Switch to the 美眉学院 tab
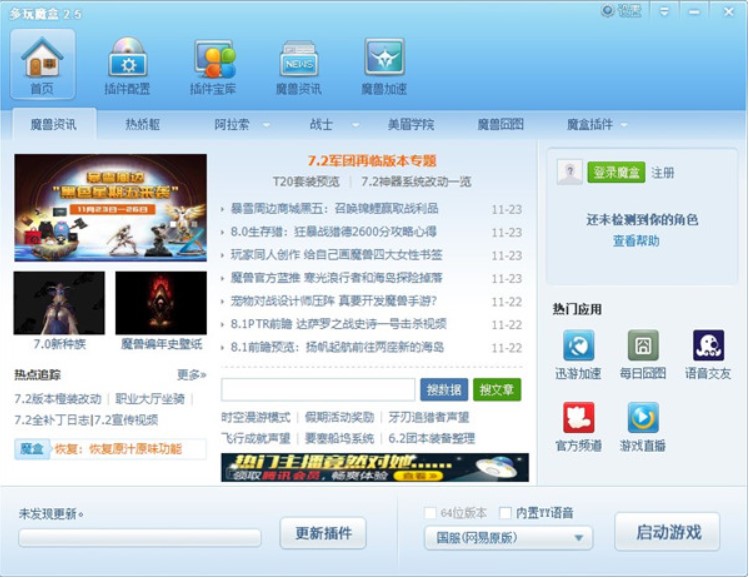 coord(411,125)
